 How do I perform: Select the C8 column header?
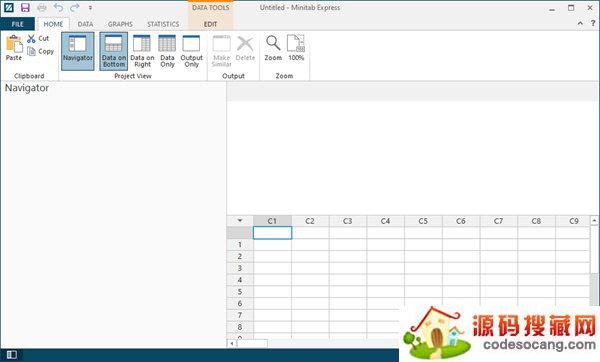click(x=536, y=221)
